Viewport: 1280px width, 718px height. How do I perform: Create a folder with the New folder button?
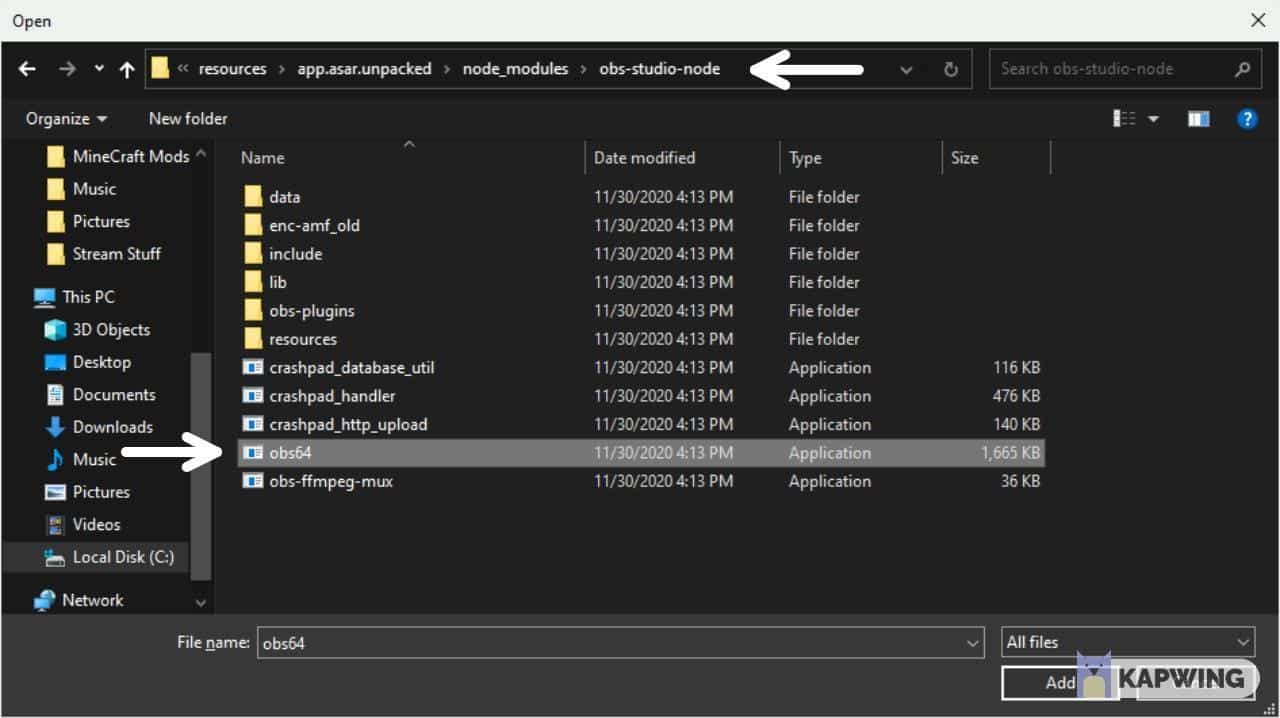[x=188, y=118]
